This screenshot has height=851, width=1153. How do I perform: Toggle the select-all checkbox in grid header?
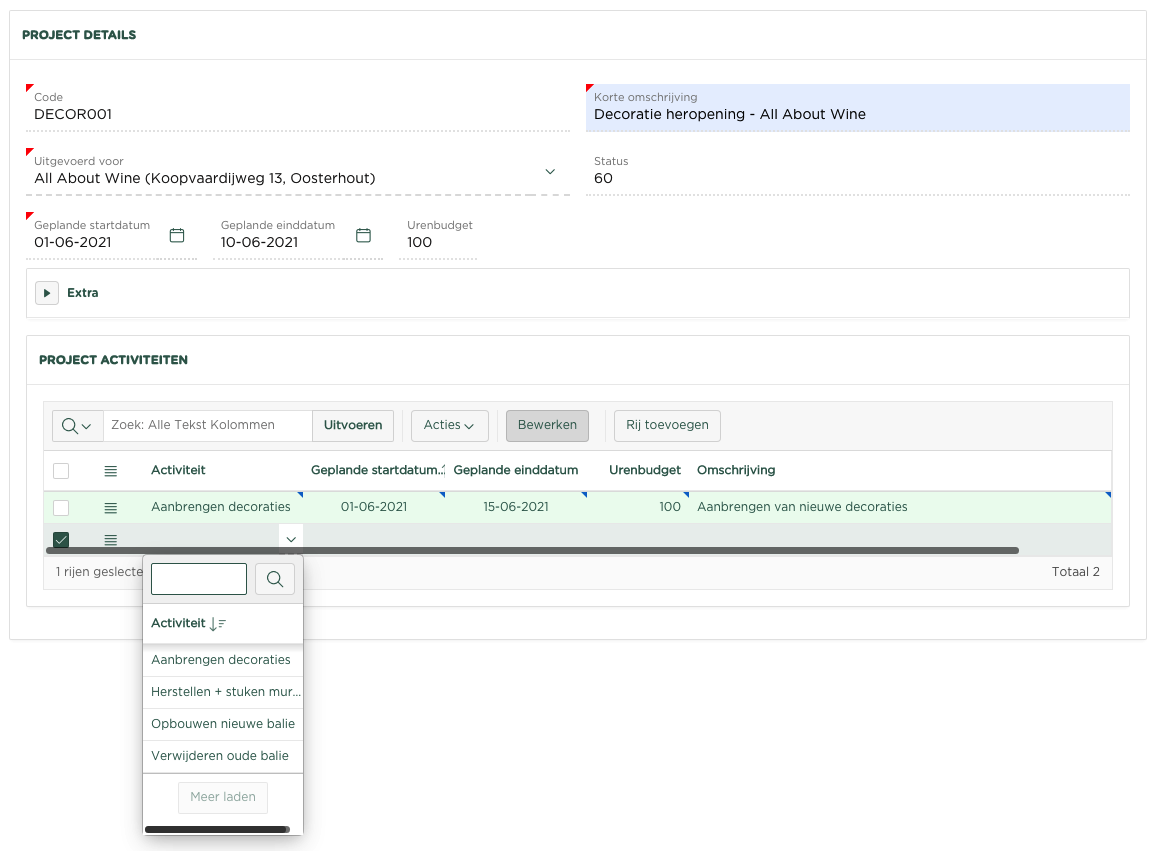click(61, 471)
